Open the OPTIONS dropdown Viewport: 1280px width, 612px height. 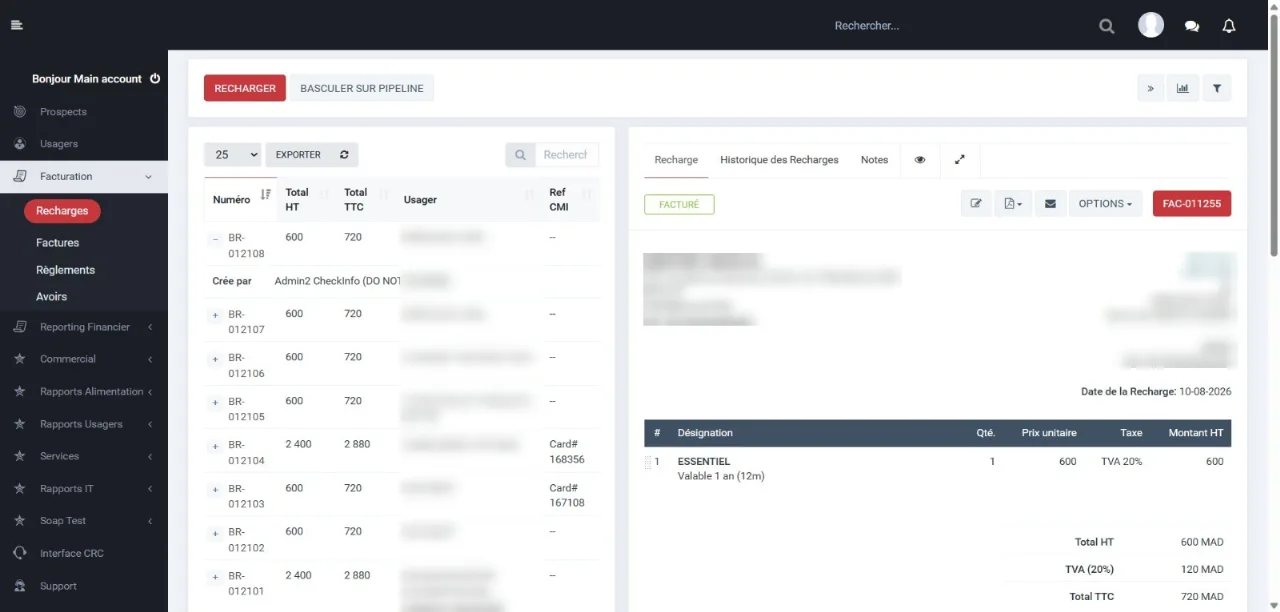coord(1105,204)
